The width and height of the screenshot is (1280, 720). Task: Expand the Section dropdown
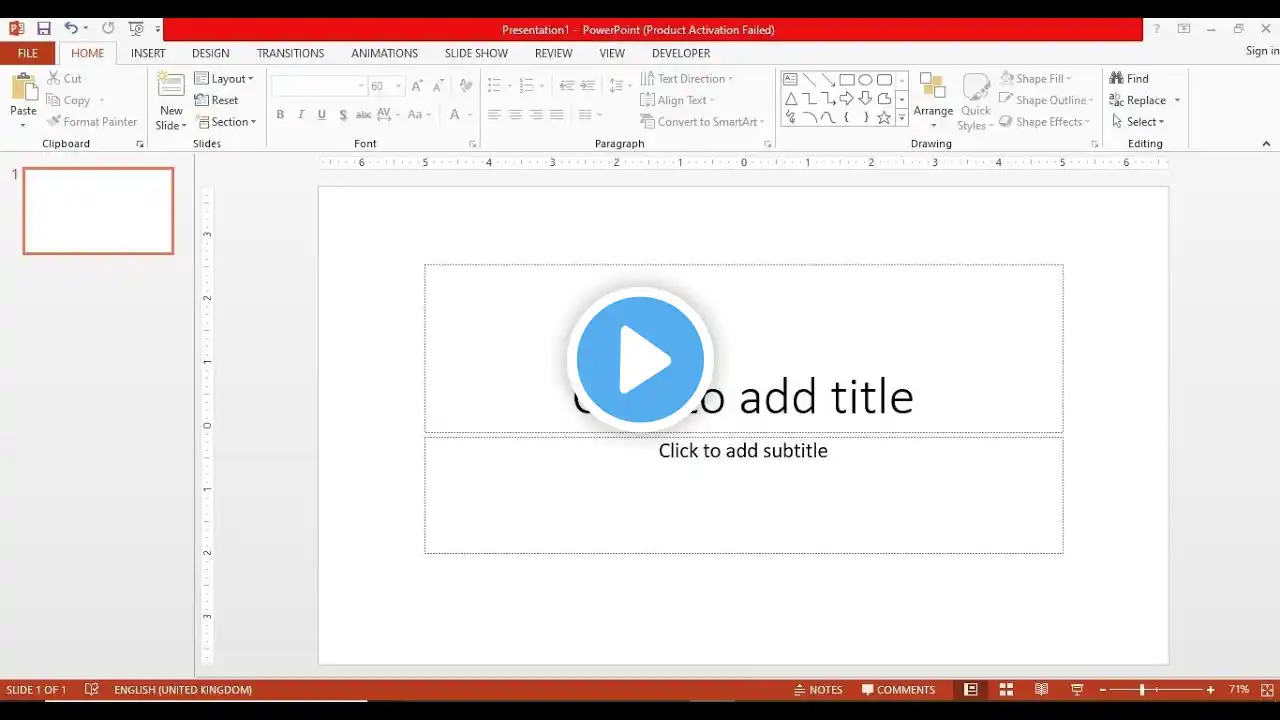point(225,122)
